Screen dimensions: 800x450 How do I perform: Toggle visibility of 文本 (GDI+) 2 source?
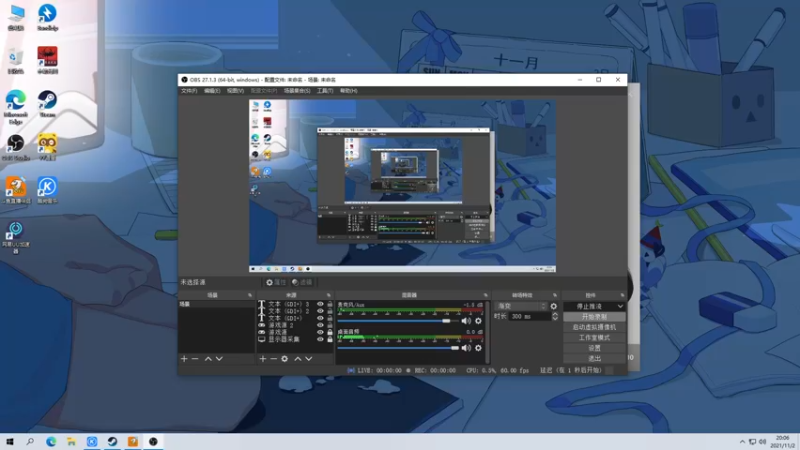pyautogui.click(x=320, y=311)
